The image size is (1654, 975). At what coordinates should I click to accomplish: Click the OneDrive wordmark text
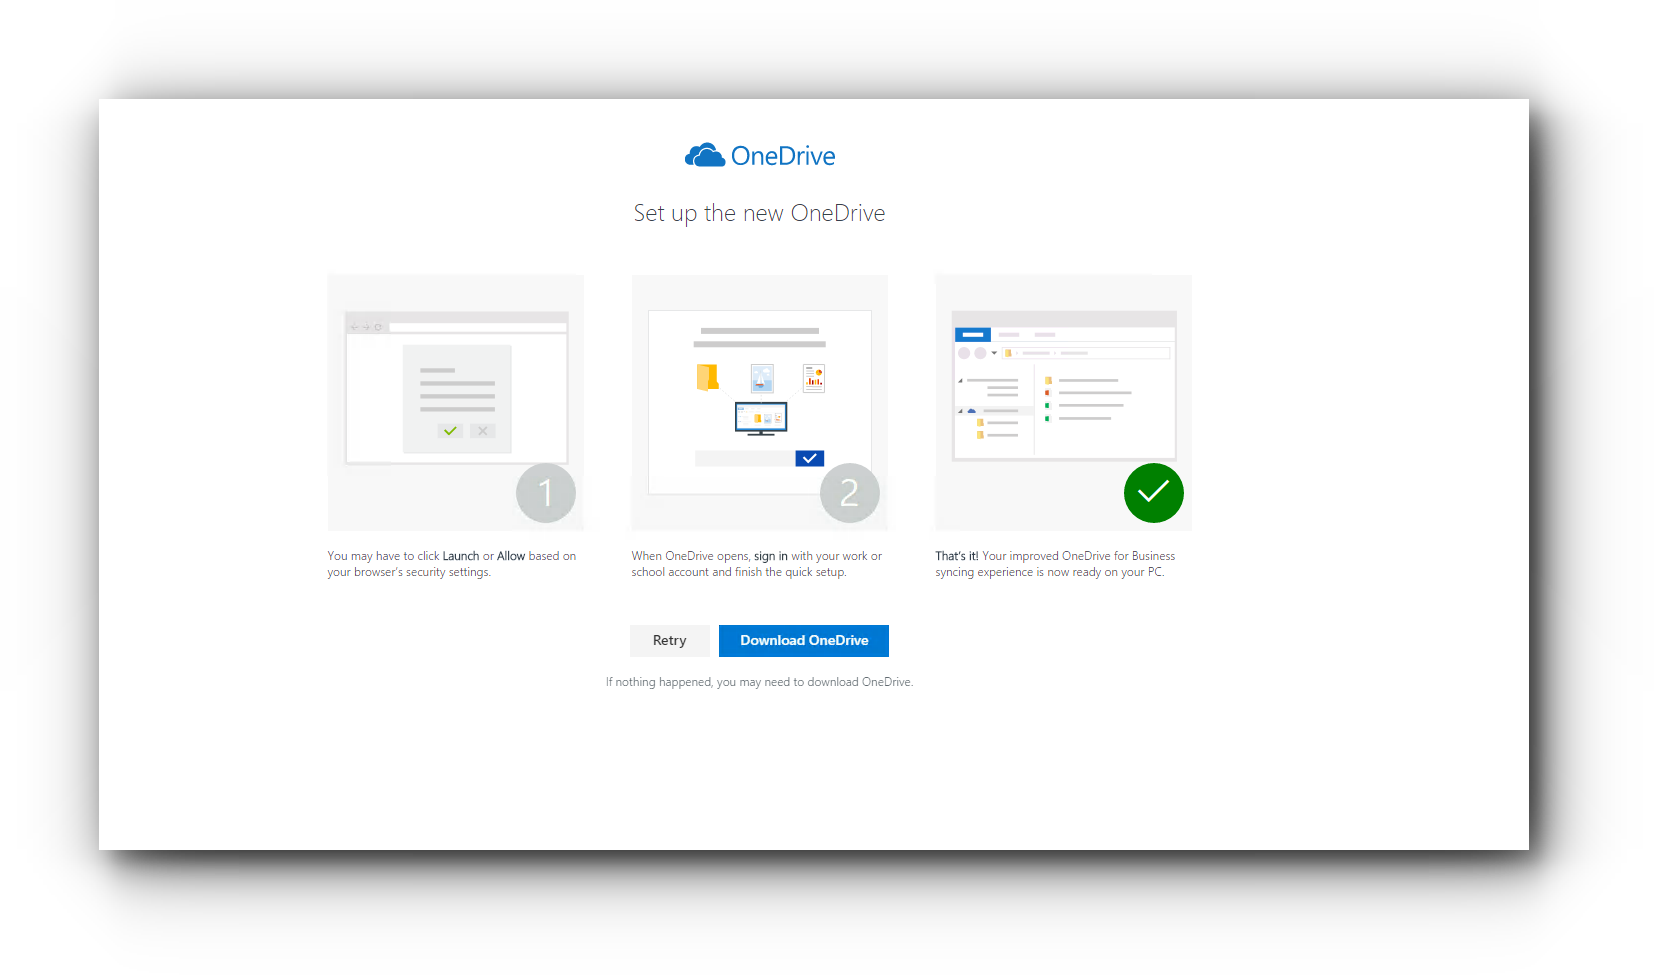coord(783,156)
